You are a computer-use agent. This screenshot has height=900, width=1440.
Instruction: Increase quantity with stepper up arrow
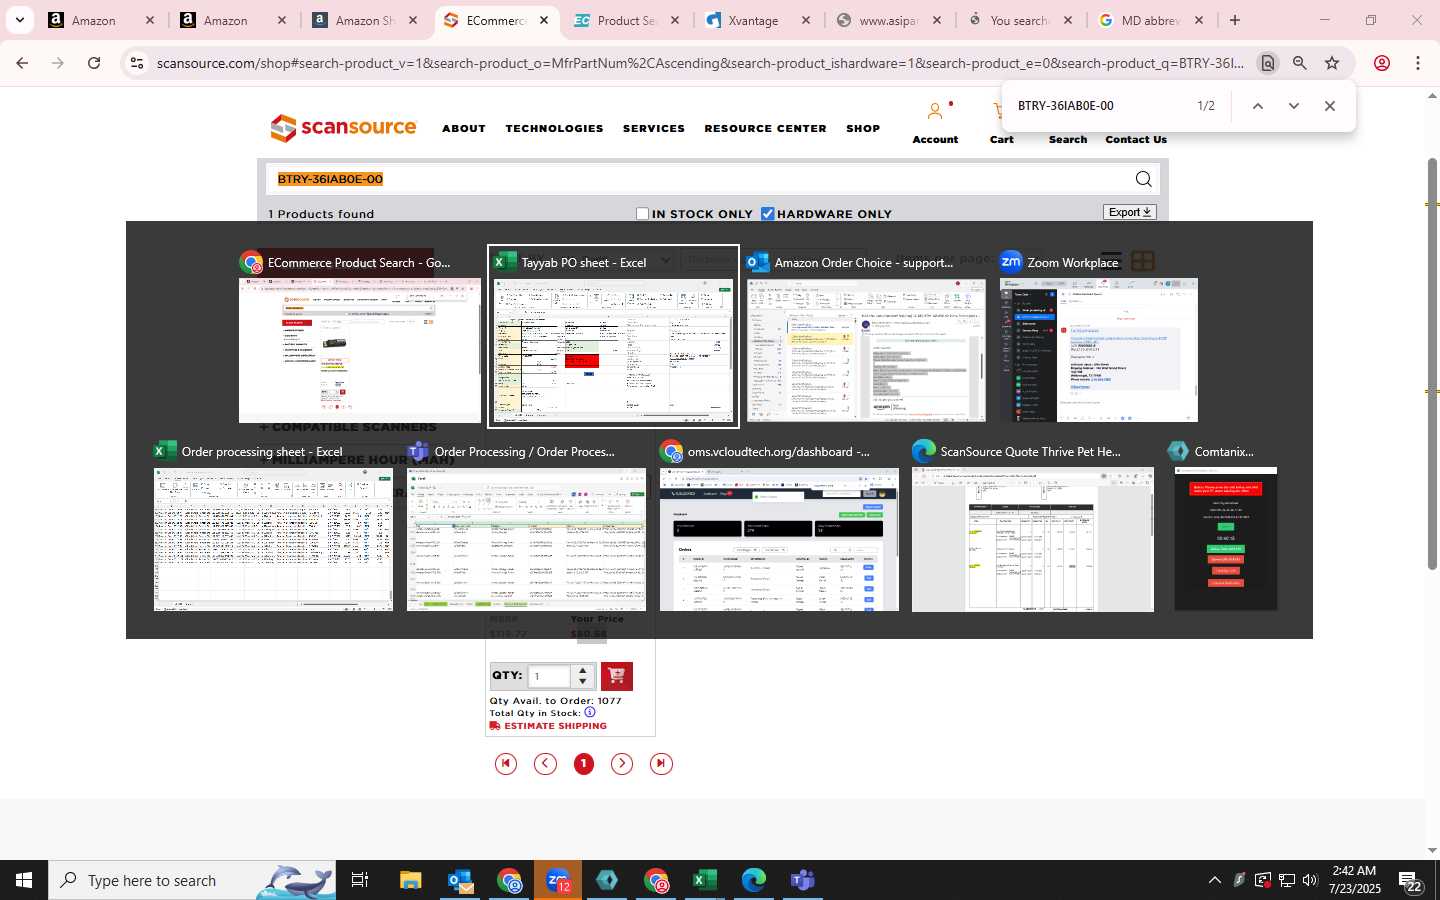583,670
